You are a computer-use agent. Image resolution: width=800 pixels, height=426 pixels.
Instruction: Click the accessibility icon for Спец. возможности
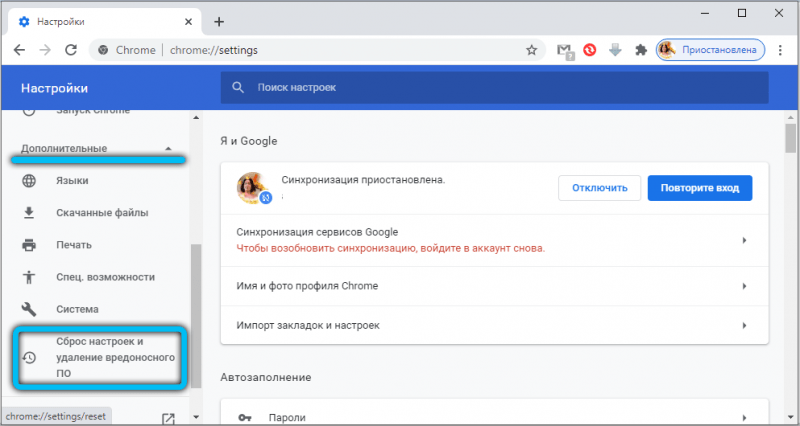(29, 277)
